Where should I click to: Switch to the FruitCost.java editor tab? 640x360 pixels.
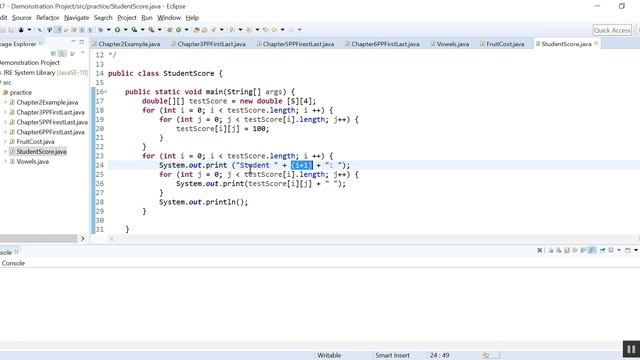click(x=502, y=44)
